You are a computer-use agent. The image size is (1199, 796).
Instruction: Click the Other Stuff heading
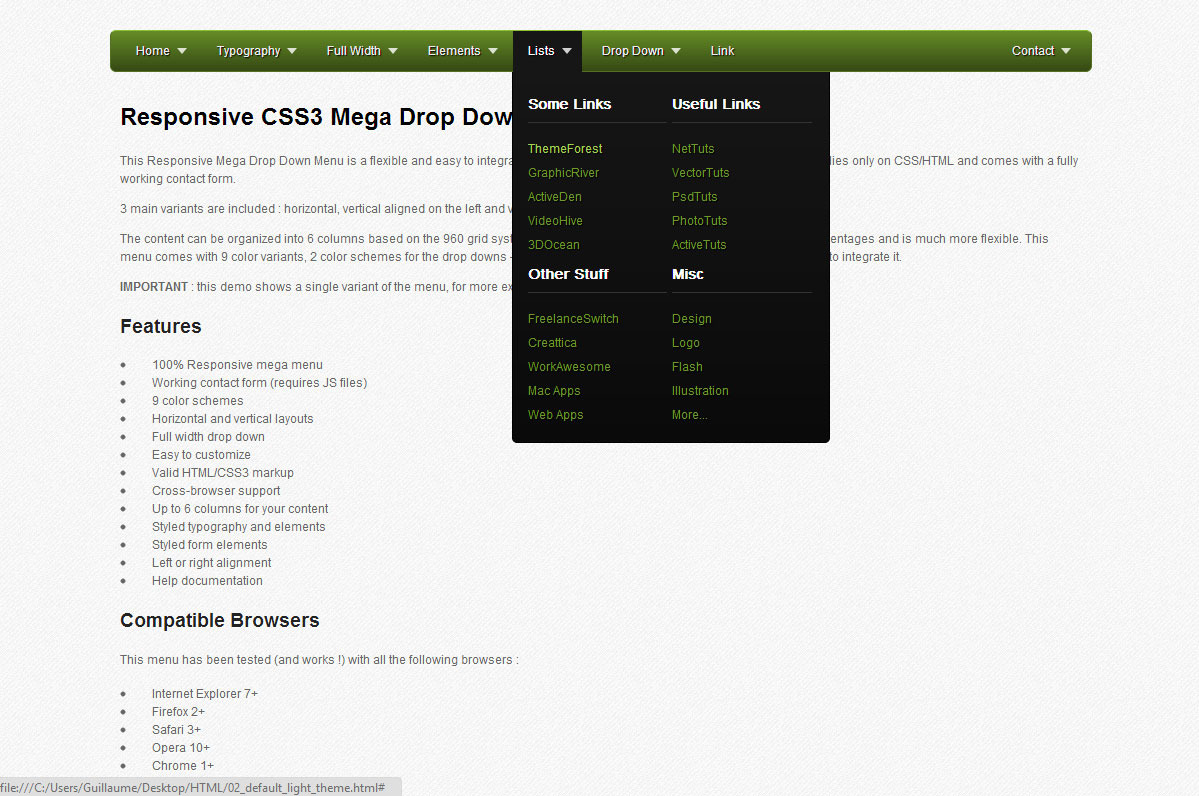568,274
